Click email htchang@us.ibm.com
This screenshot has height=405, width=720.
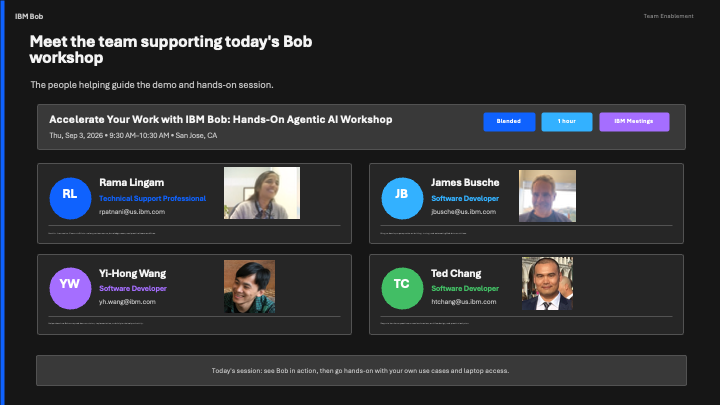(x=463, y=302)
